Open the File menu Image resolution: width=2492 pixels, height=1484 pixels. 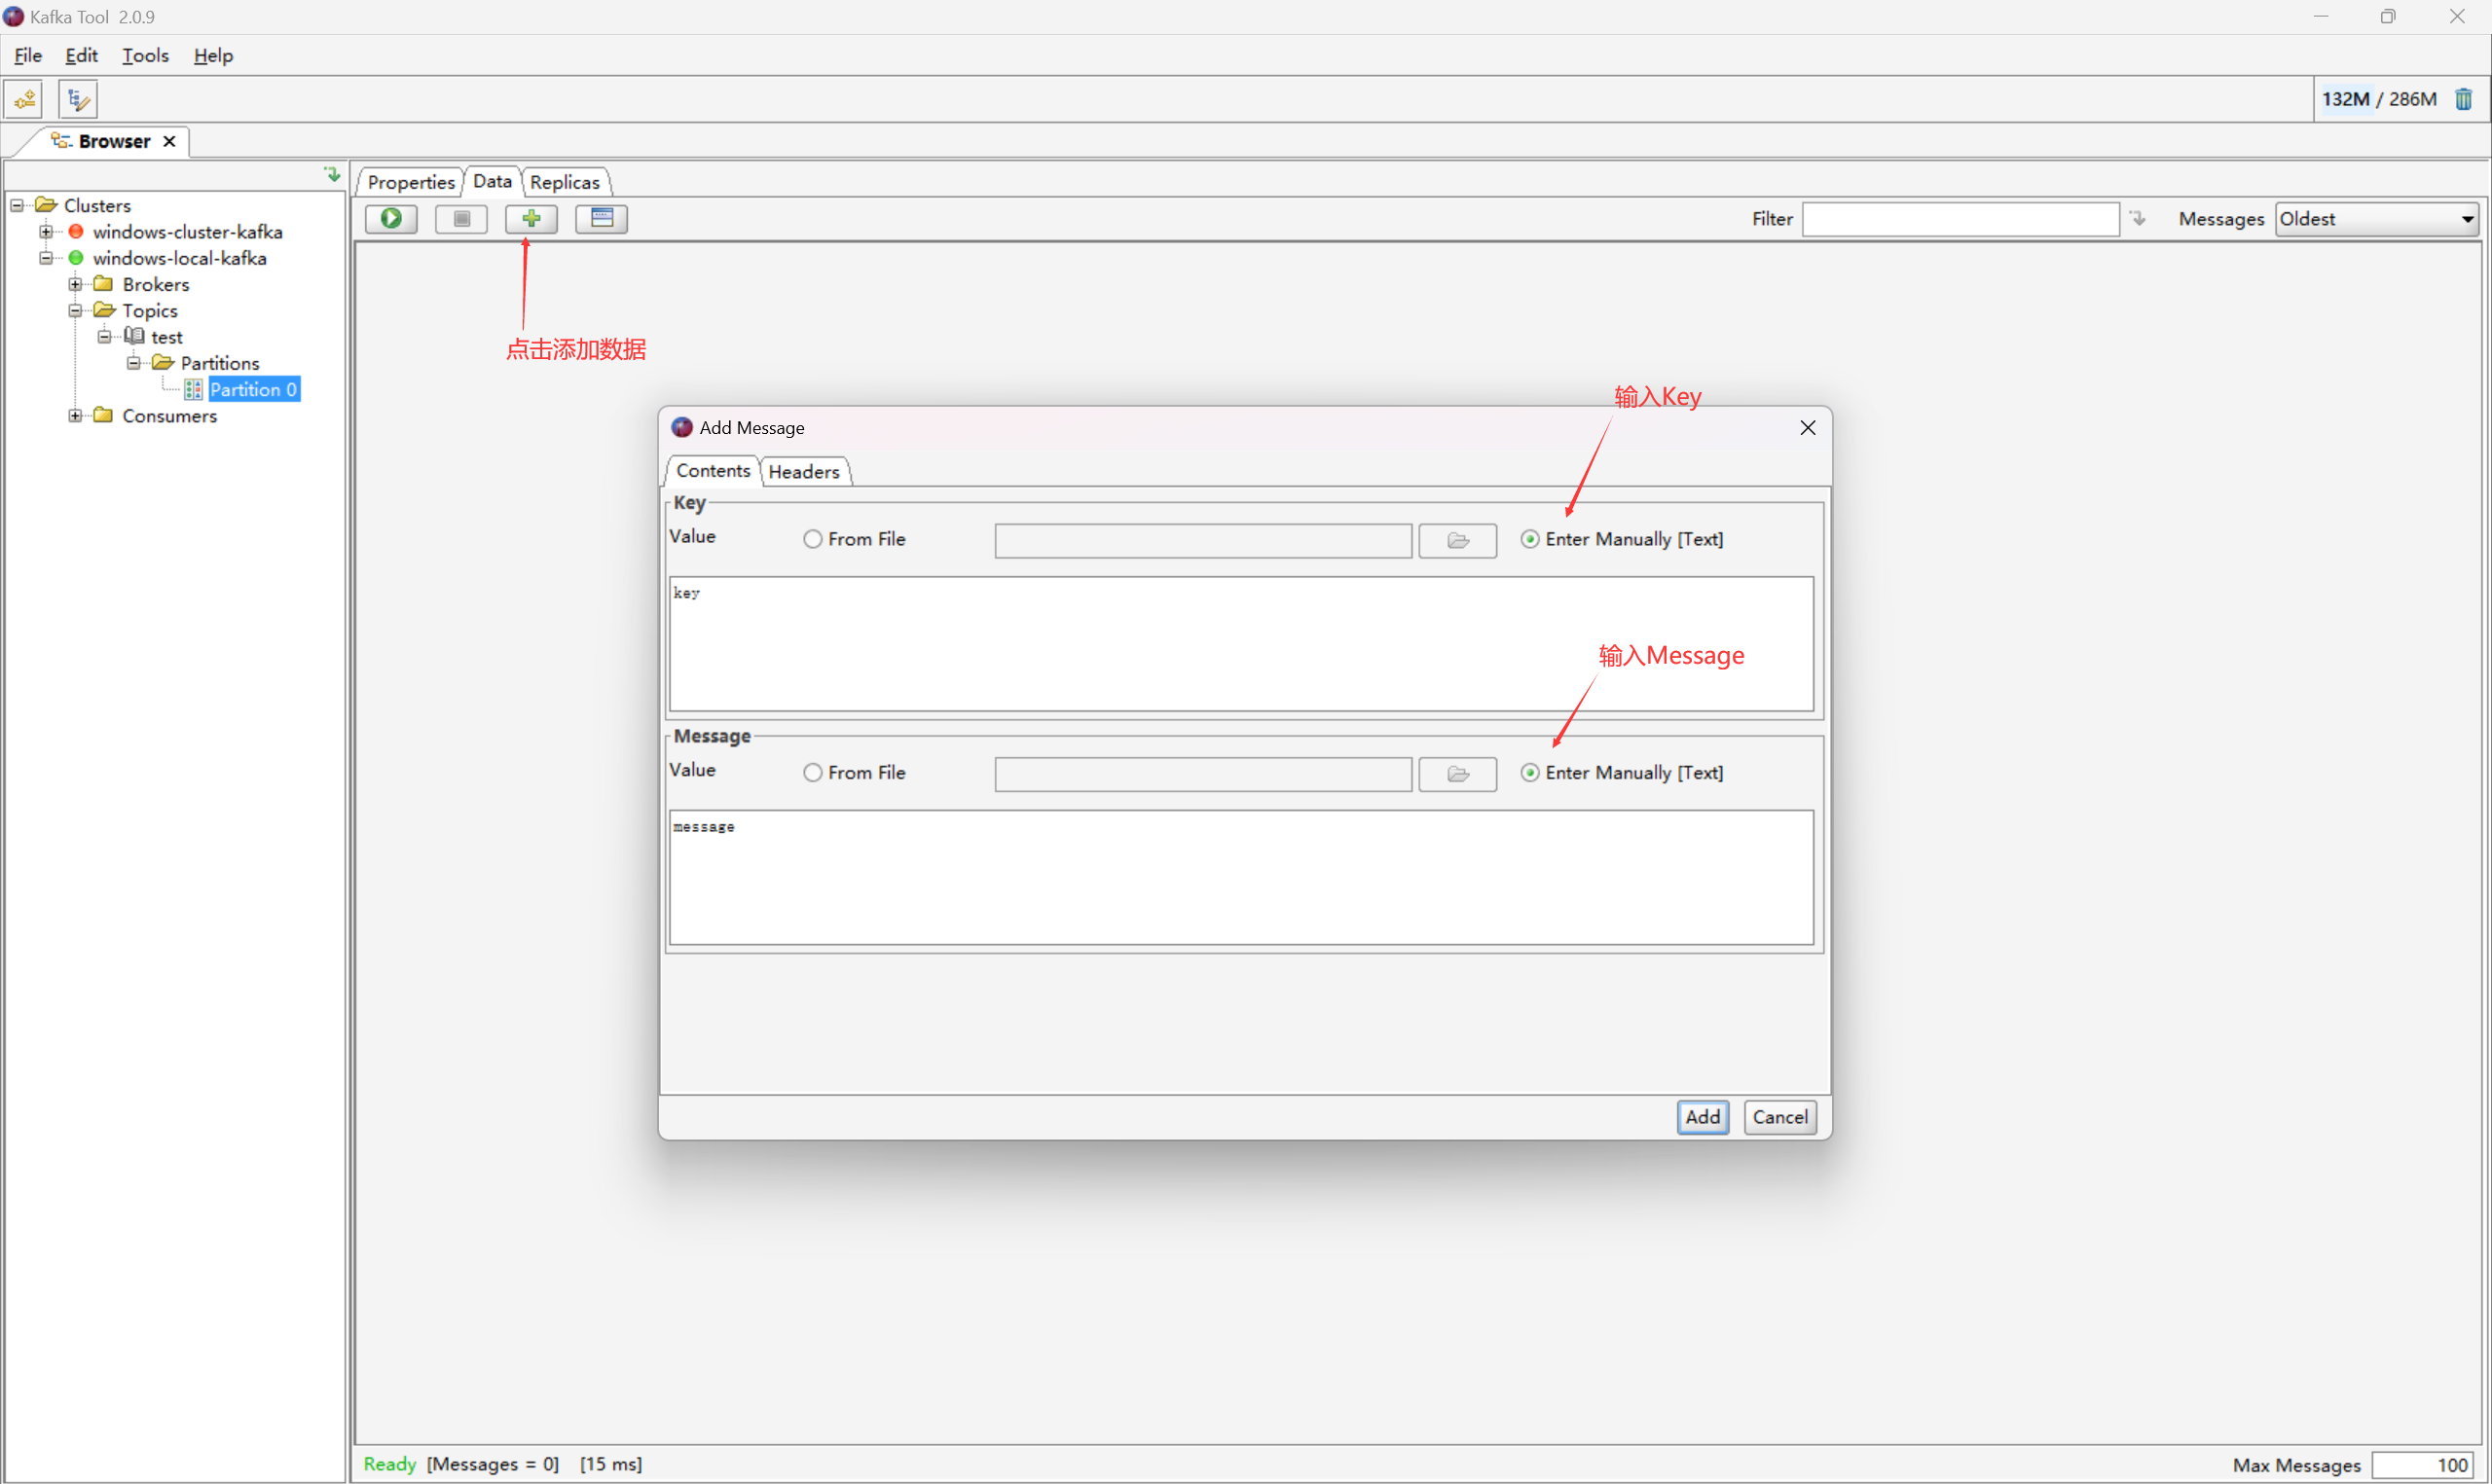coord(28,55)
